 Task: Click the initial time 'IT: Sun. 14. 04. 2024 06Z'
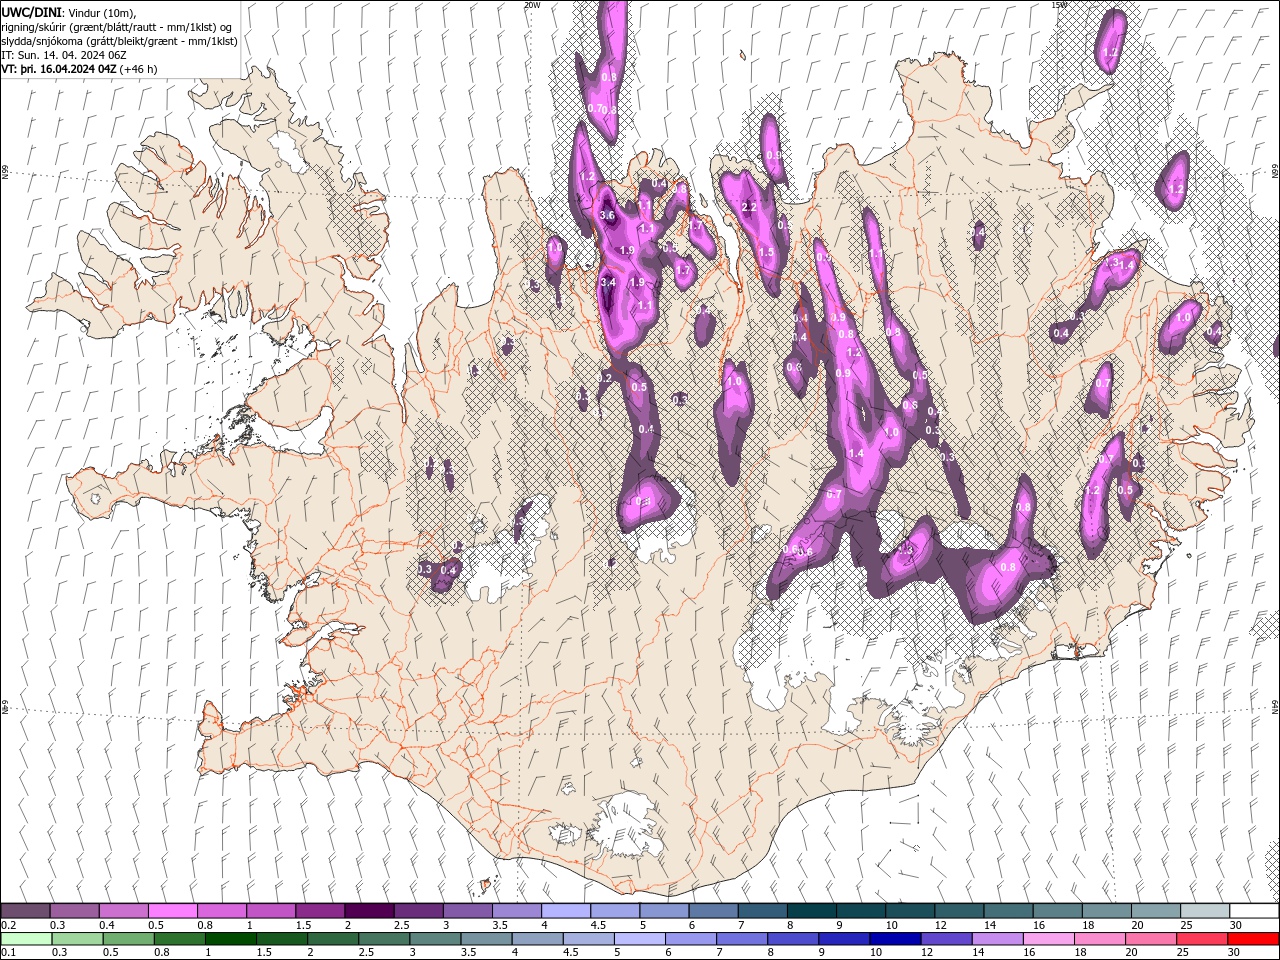64,55
